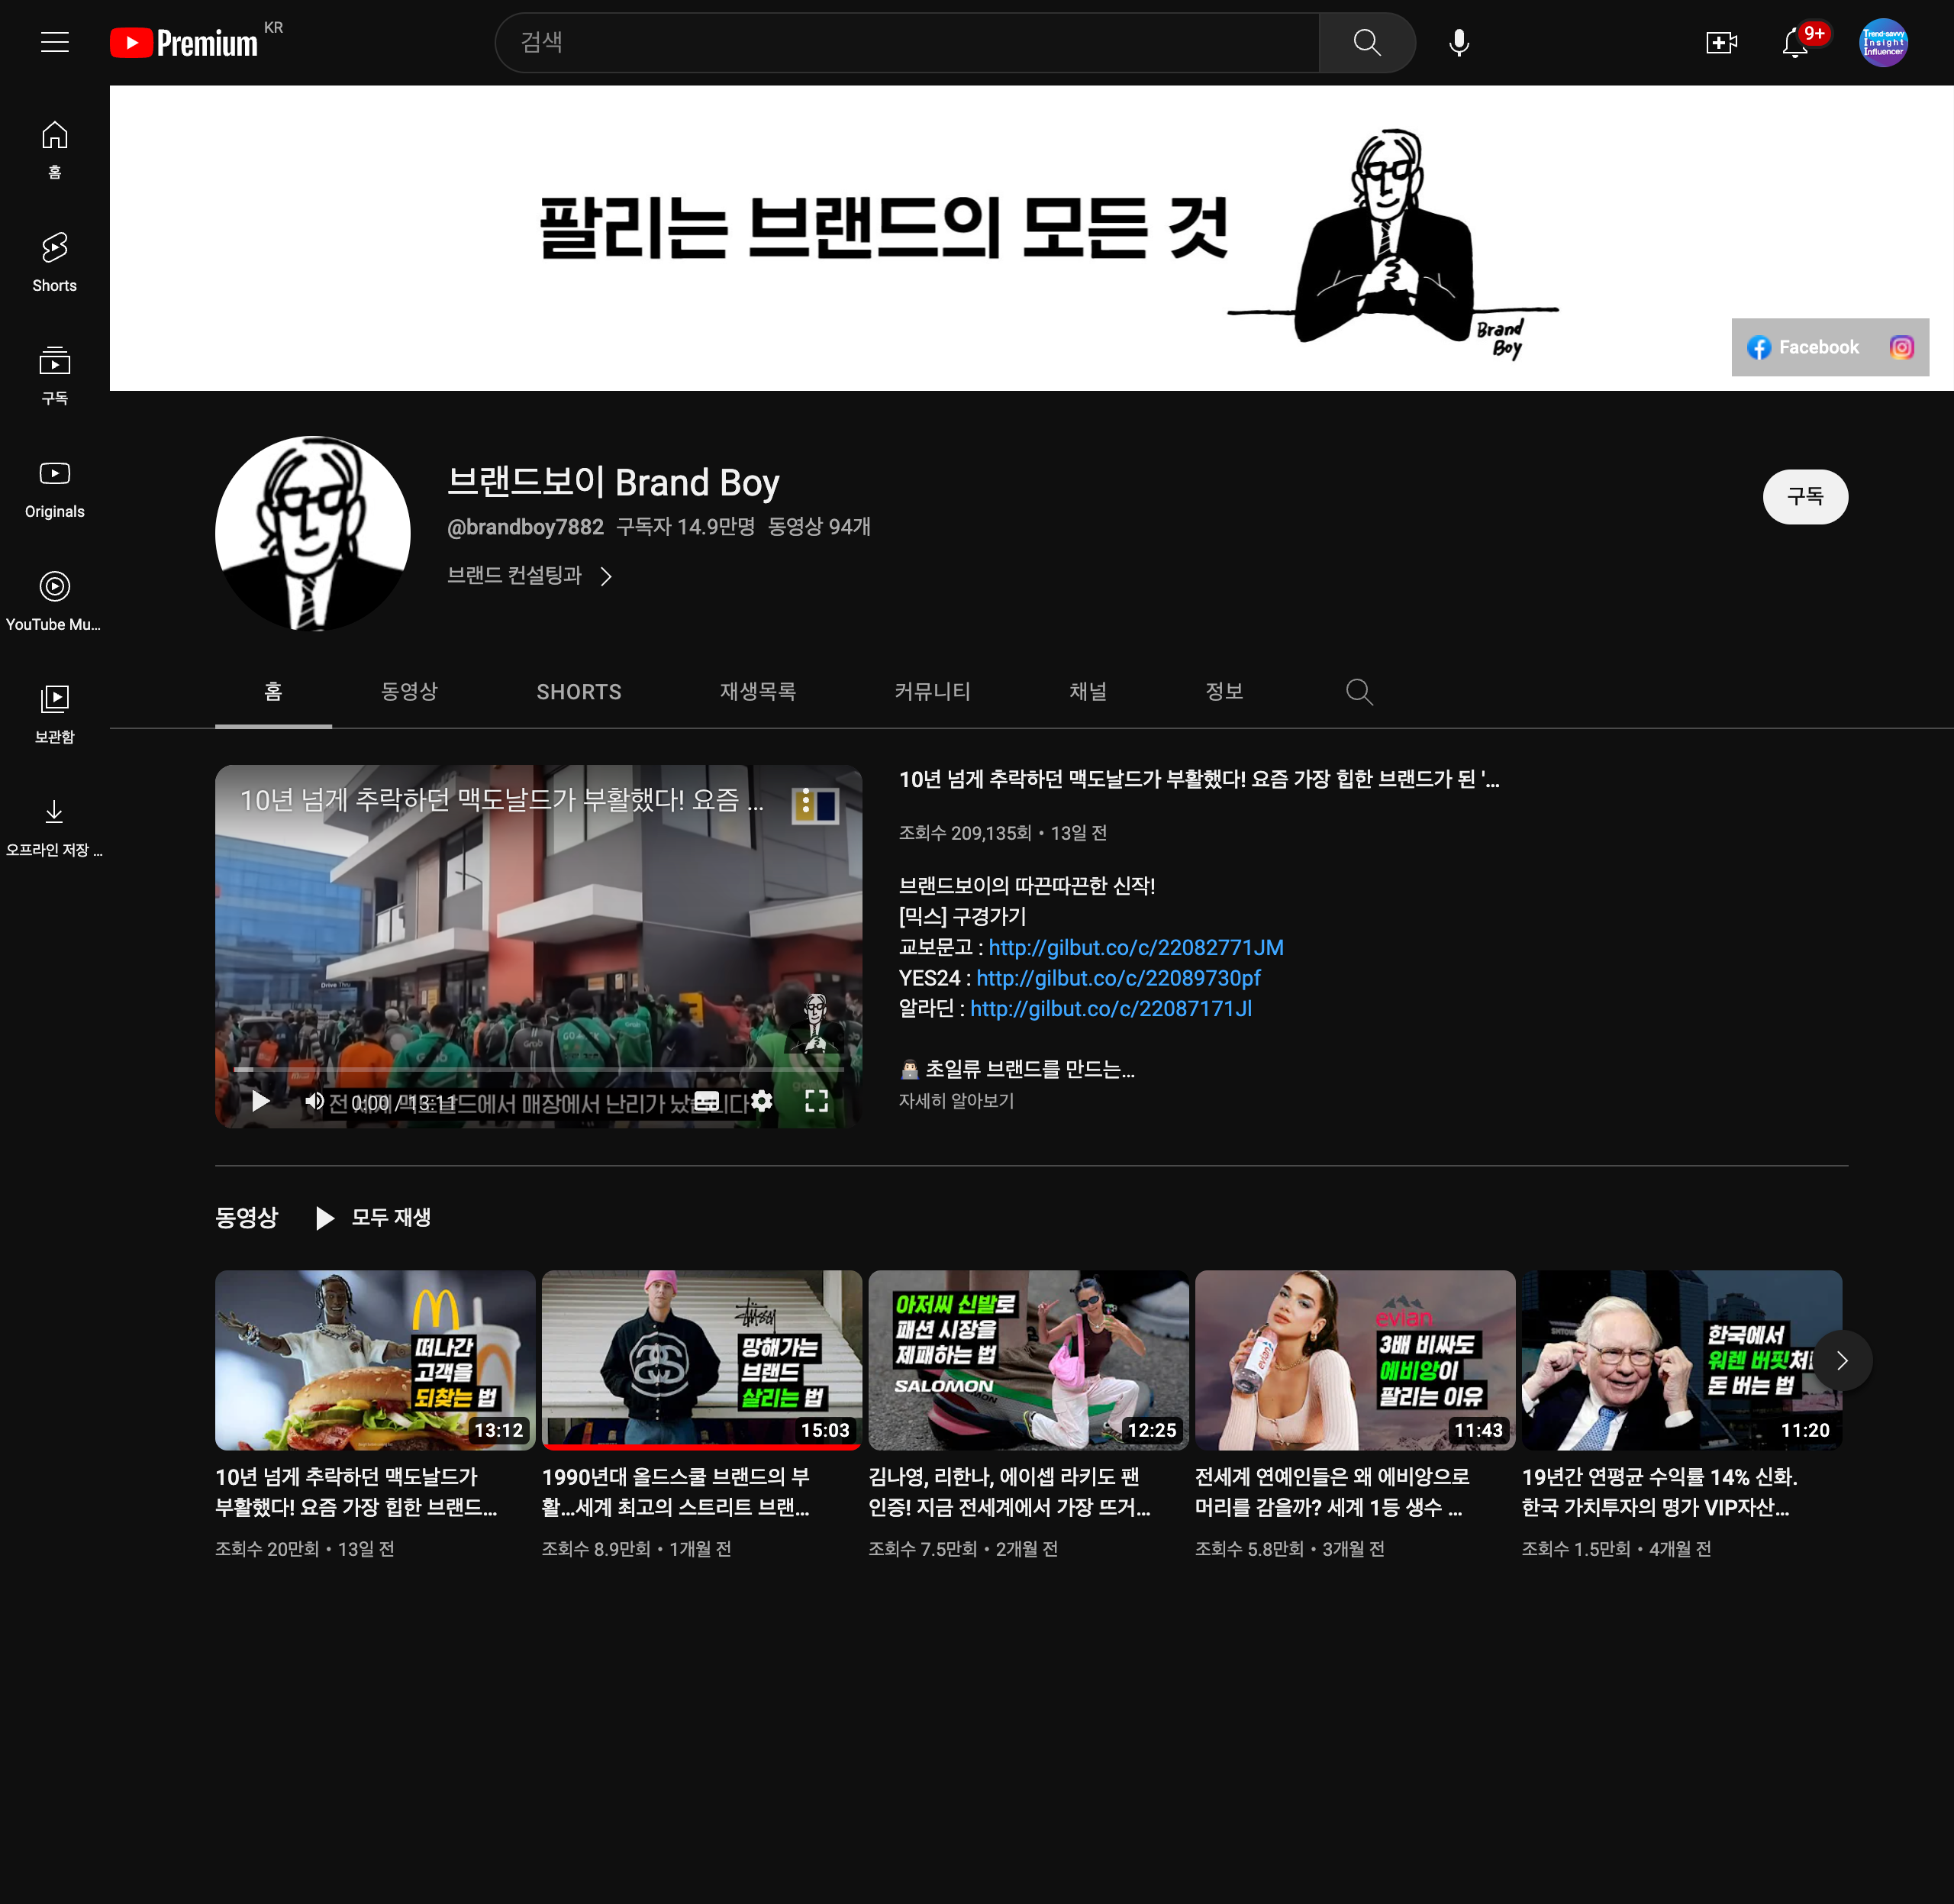Open the 교보문고 gilbut link
Viewport: 1954px width, 1904px height.
tap(1136, 947)
